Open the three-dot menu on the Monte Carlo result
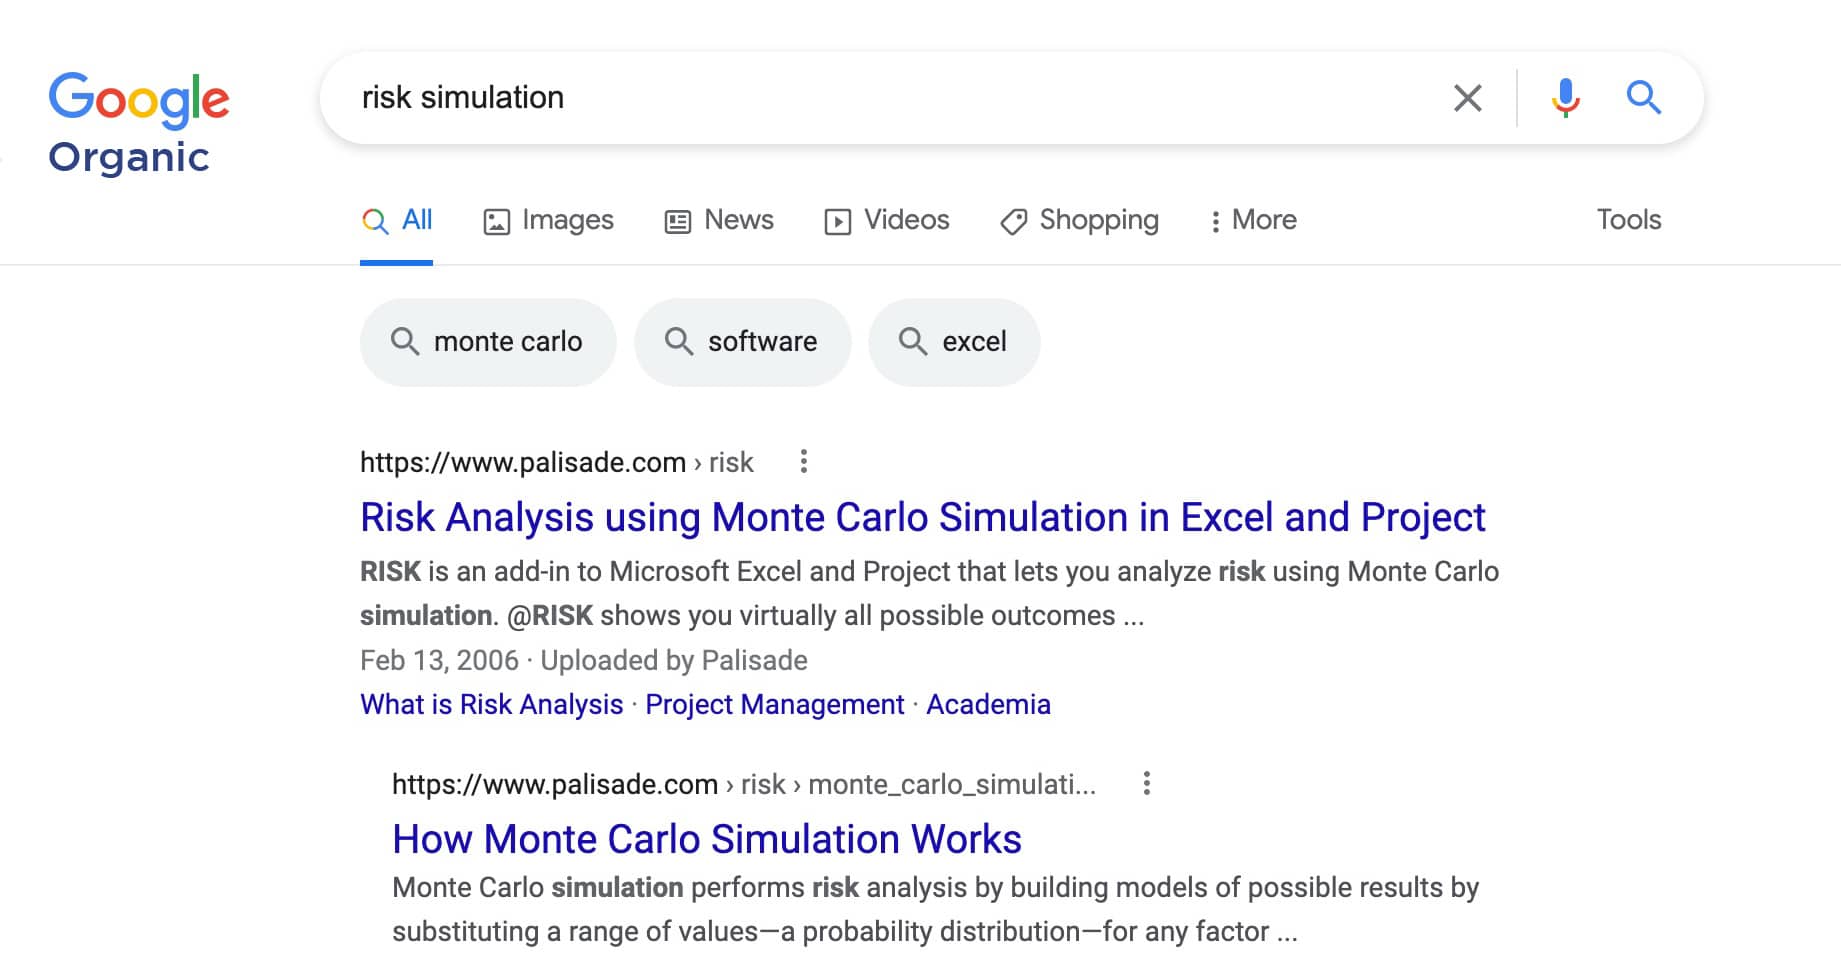1841x972 pixels. tap(1146, 784)
